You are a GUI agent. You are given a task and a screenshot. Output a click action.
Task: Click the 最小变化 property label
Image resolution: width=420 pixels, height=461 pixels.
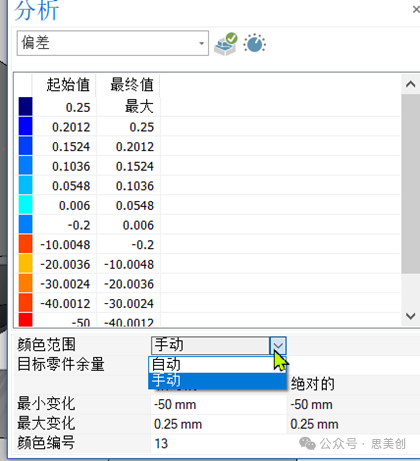(x=46, y=404)
